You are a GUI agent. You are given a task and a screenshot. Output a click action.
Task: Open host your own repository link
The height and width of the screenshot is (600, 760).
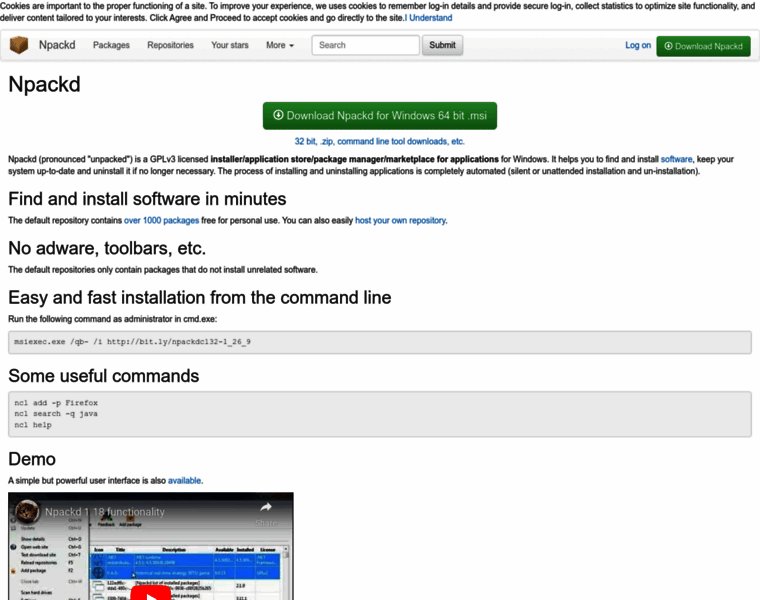(x=400, y=221)
